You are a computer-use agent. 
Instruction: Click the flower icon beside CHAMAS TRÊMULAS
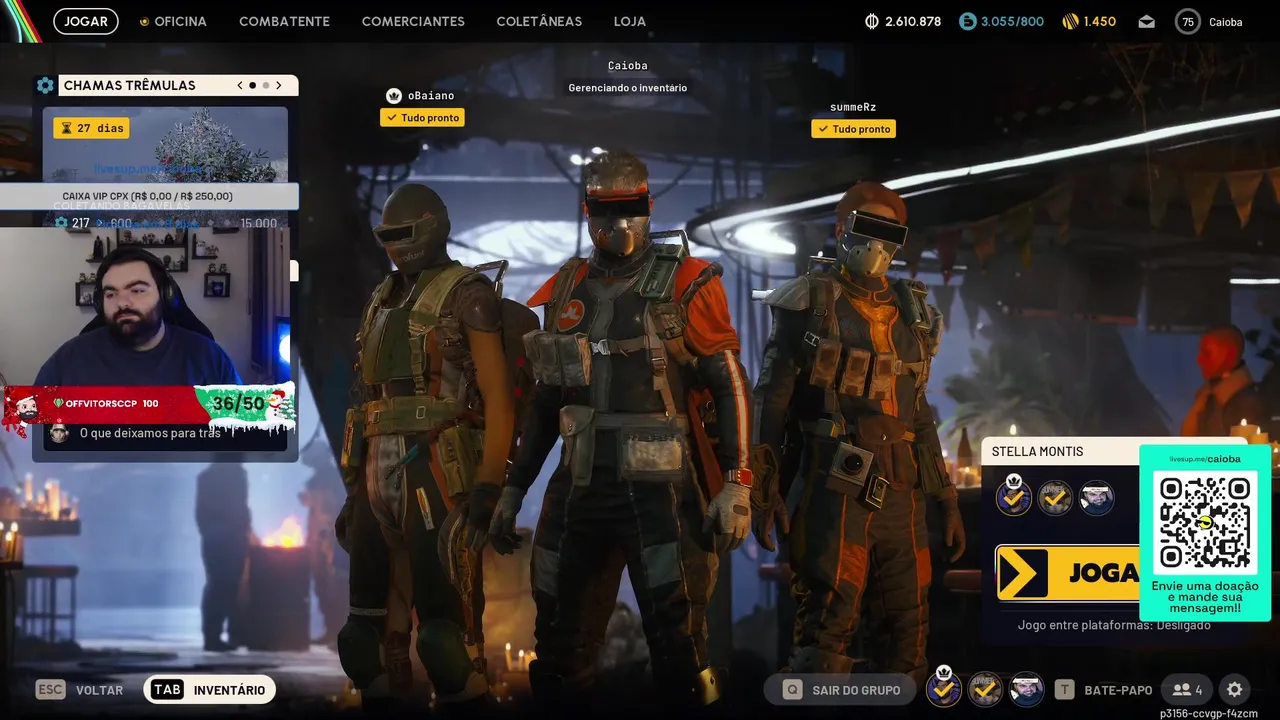pos(45,86)
